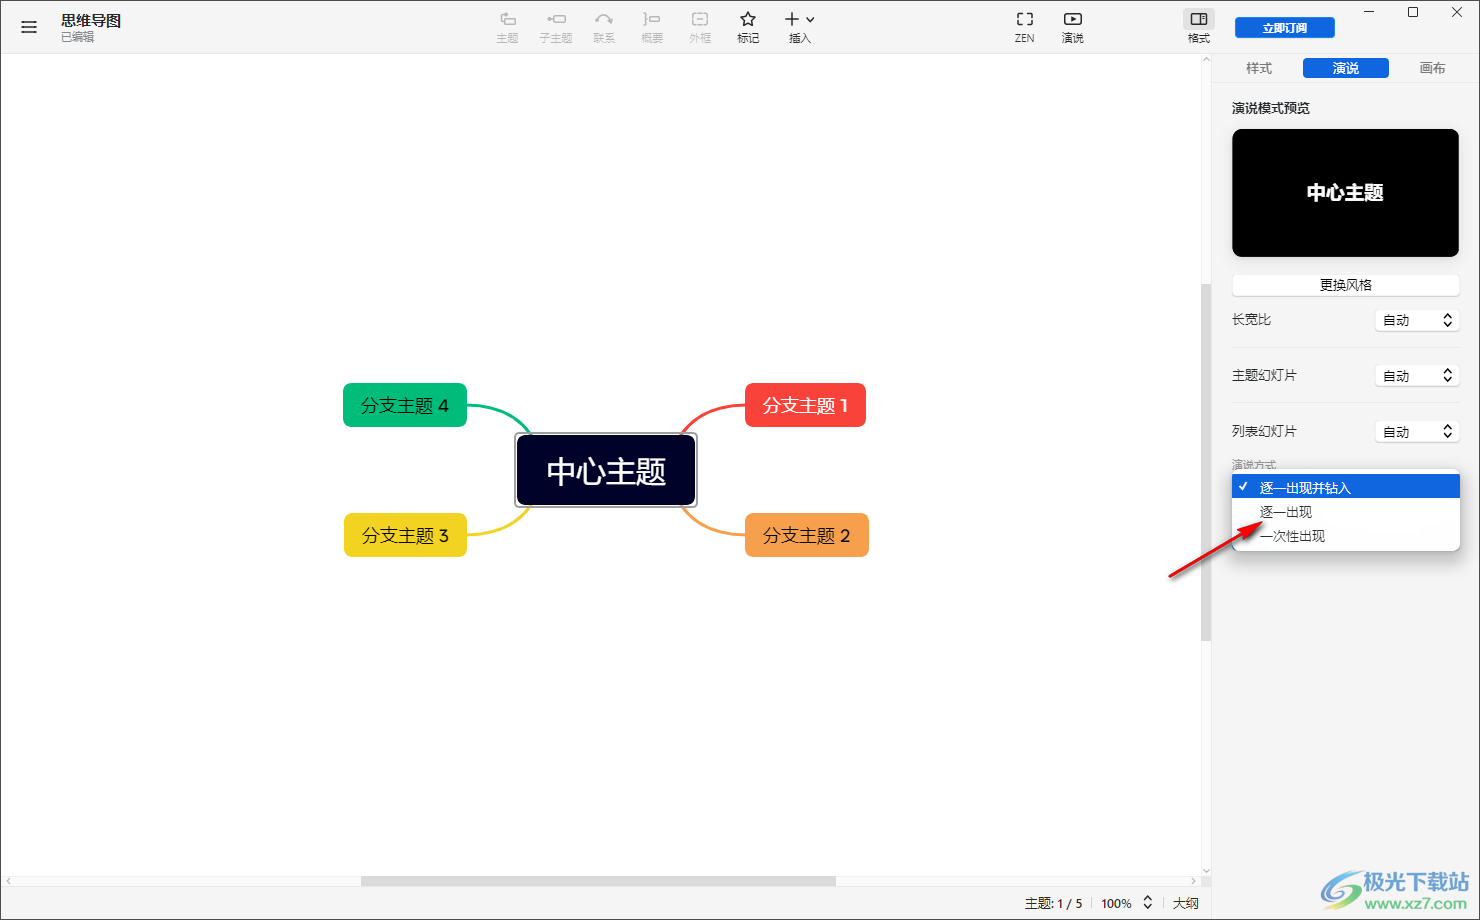
Task: Open the Outline (大纲) view
Action: point(1186,903)
